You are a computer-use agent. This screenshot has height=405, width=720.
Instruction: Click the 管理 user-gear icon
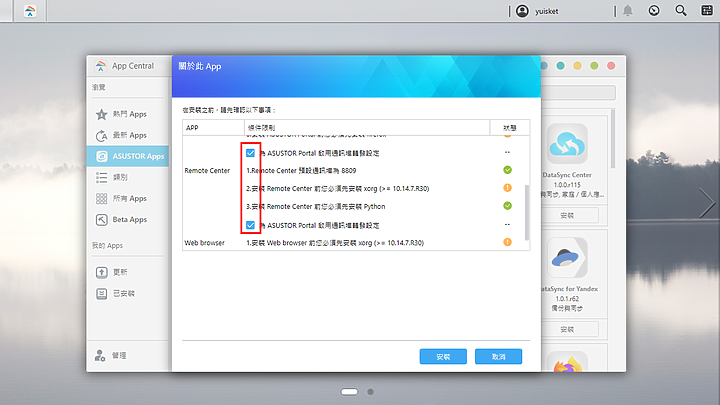click(100, 355)
